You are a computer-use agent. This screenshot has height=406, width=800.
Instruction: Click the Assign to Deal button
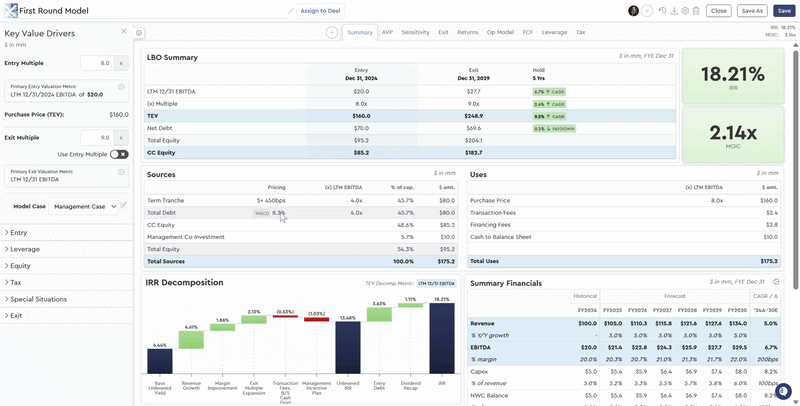320,11
